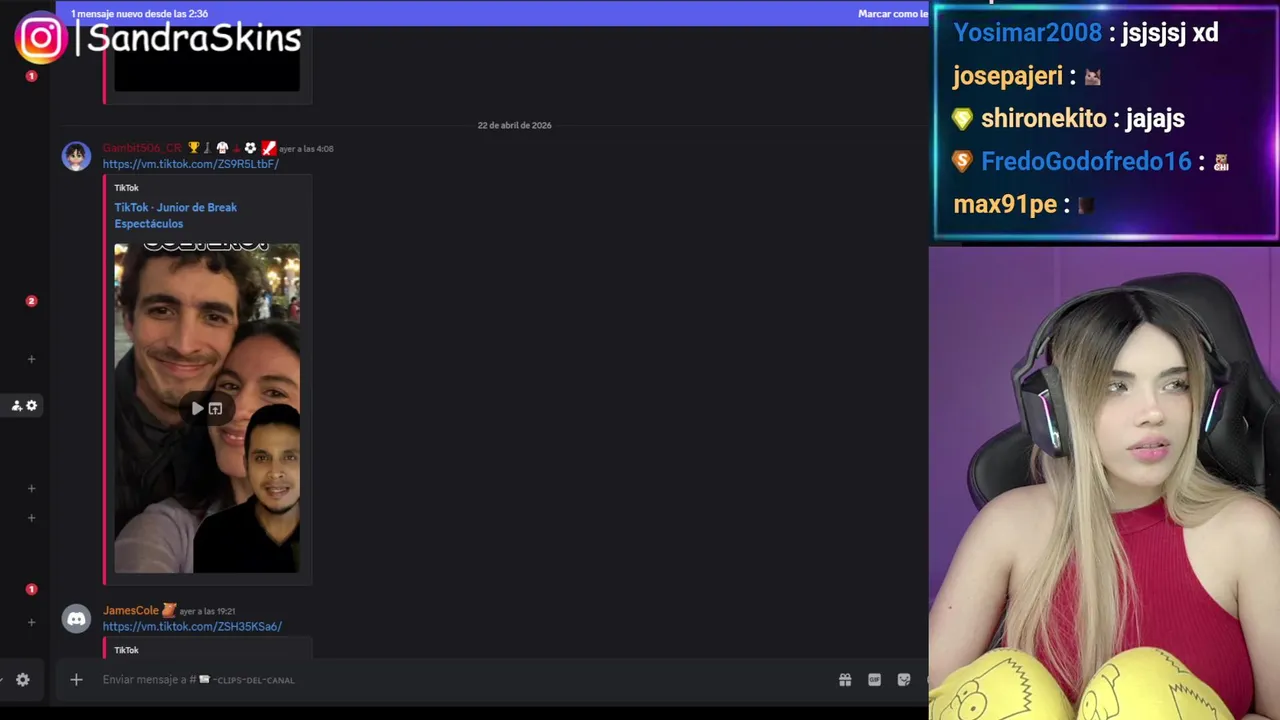Click the orange badge beside FredoGodofredo16
The width and height of the screenshot is (1280, 720).
click(x=962, y=161)
